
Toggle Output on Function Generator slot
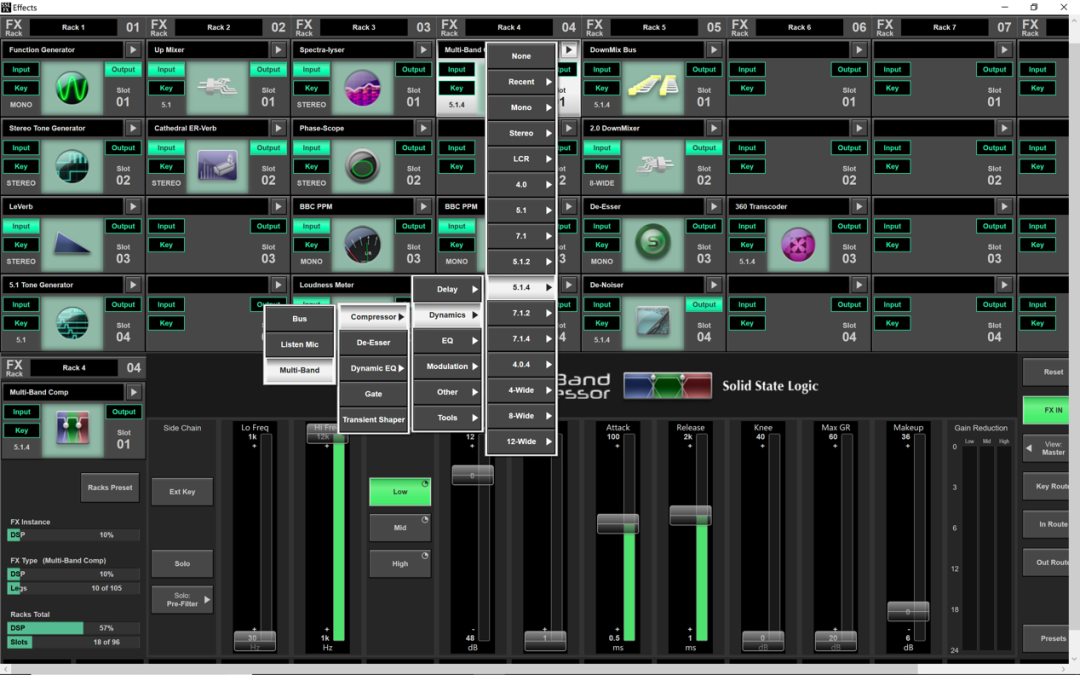(123, 70)
